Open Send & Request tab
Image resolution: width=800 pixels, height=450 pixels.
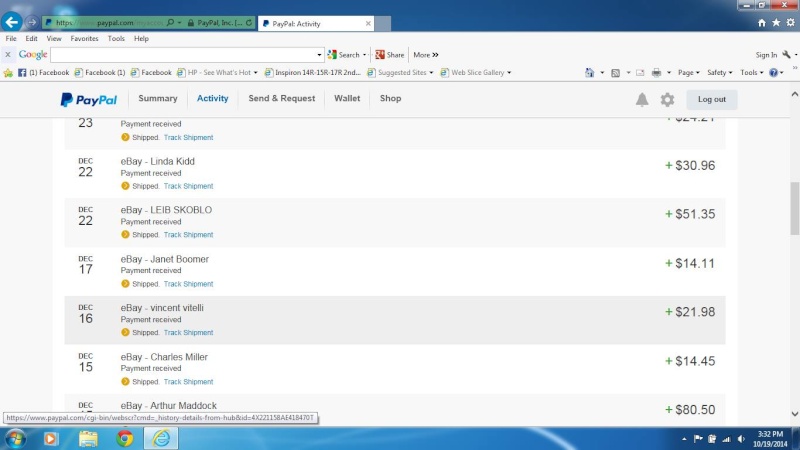pyautogui.click(x=282, y=98)
